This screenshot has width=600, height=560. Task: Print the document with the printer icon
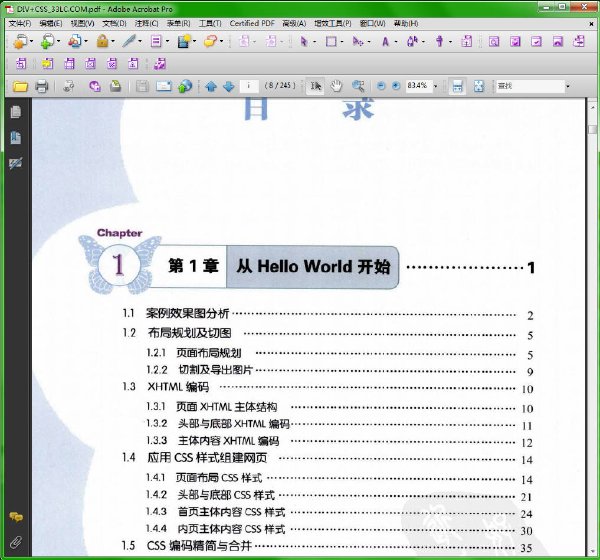42,87
